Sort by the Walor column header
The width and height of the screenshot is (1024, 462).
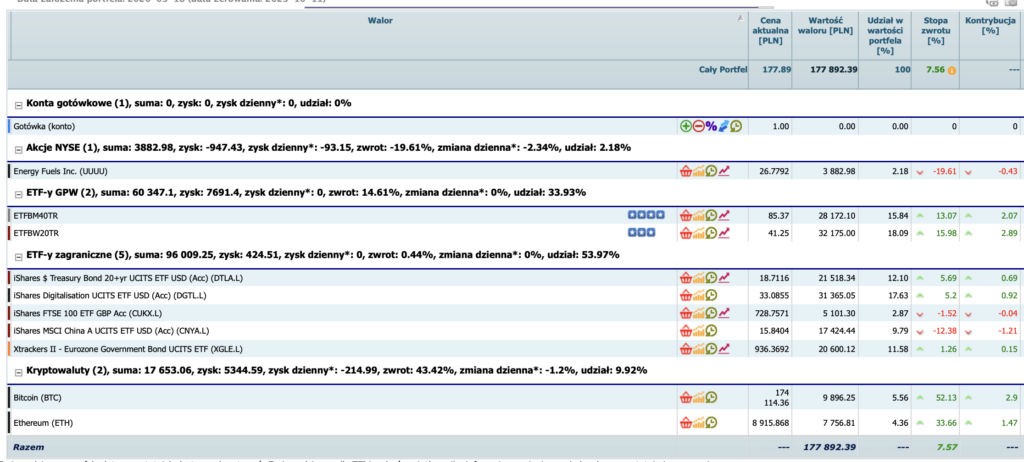coord(378,18)
